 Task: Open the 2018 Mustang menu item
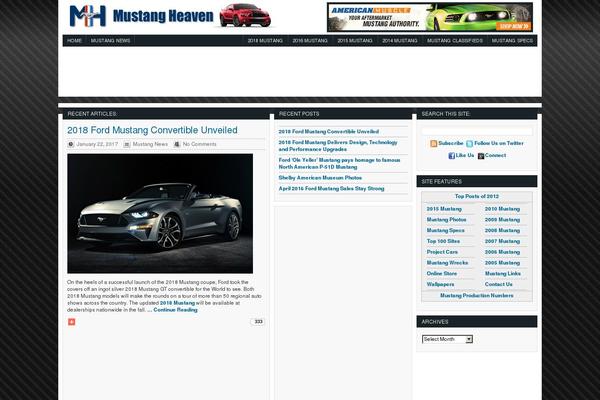(x=265, y=41)
